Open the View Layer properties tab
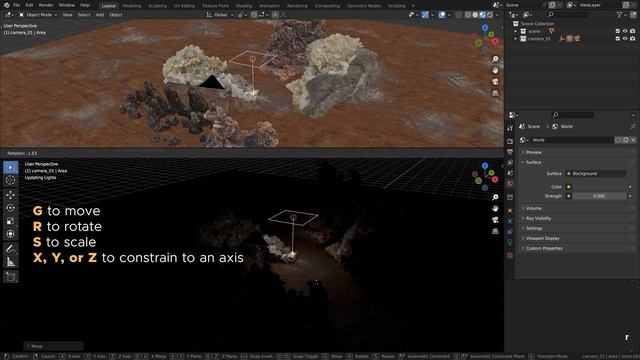The height and width of the screenshot is (360, 640). [x=510, y=162]
